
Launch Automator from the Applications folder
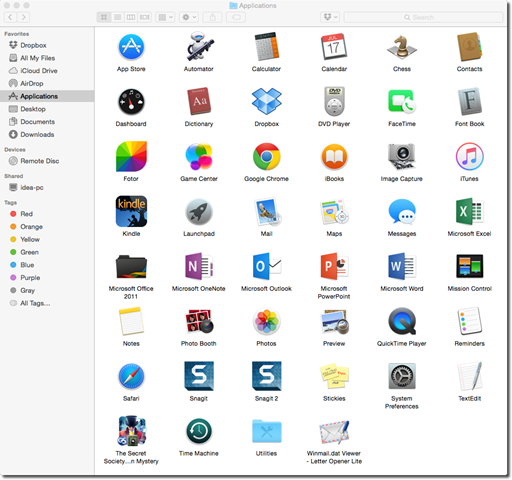(199, 47)
